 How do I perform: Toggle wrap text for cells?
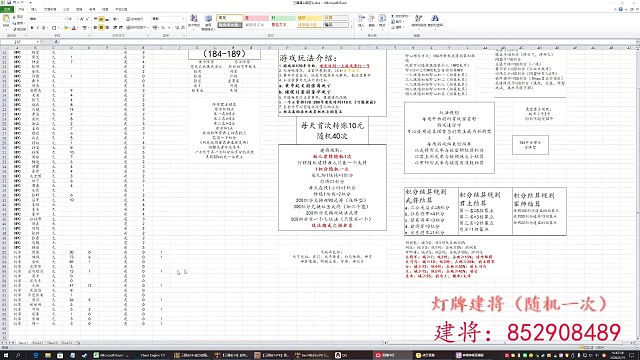(x=135, y=19)
